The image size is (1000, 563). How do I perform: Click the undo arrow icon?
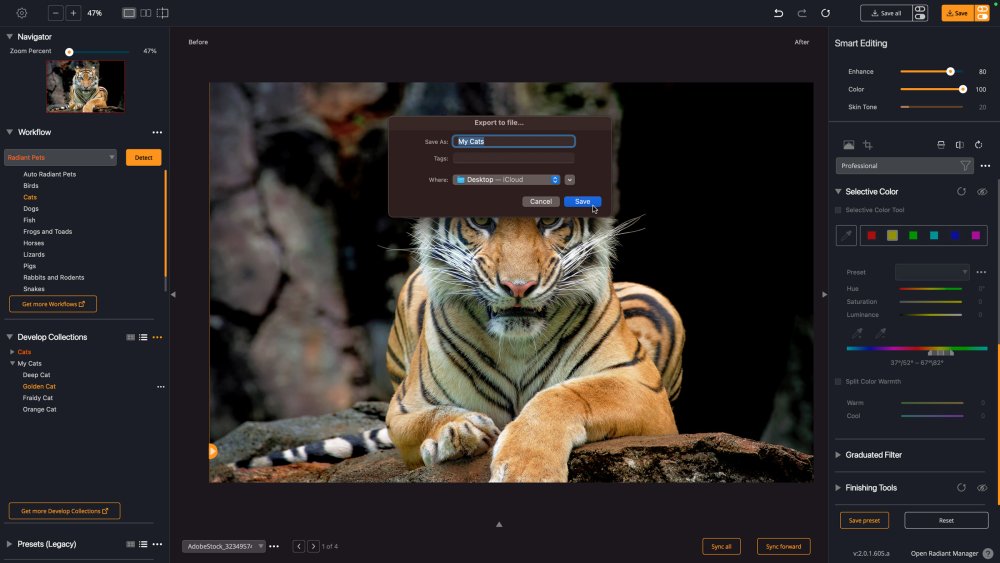(778, 13)
